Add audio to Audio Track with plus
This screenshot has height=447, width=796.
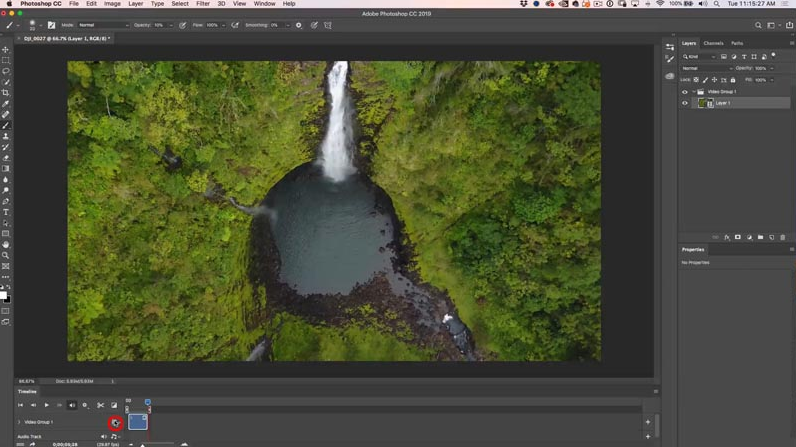click(x=648, y=436)
